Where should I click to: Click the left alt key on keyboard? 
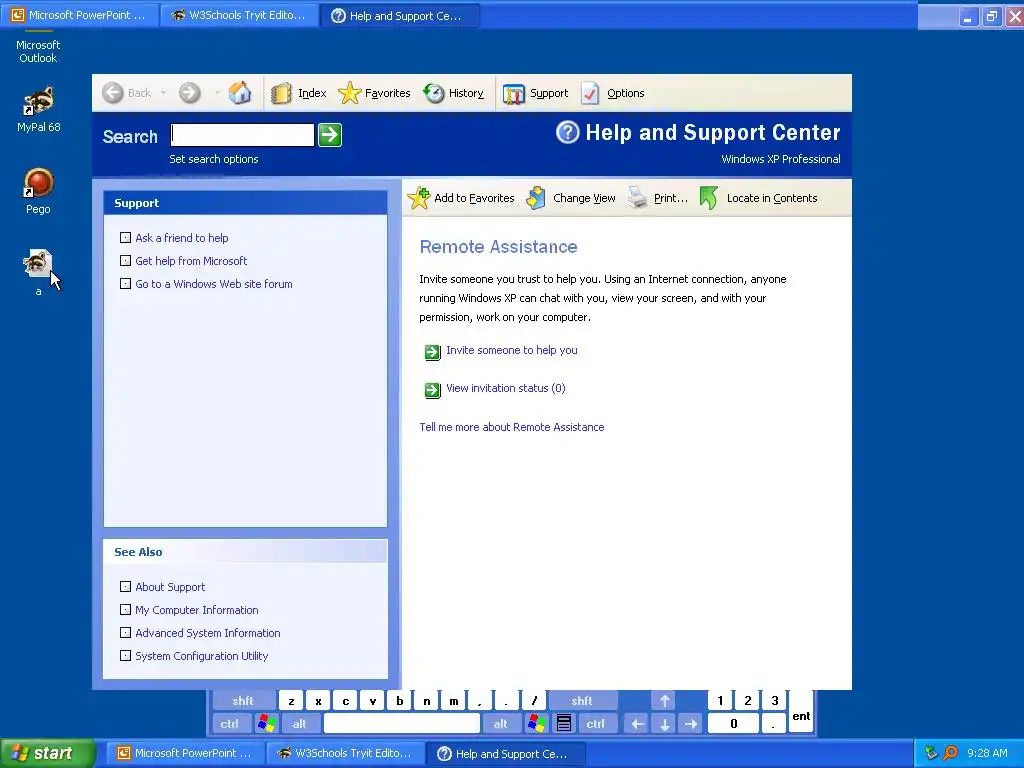[299, 724]
